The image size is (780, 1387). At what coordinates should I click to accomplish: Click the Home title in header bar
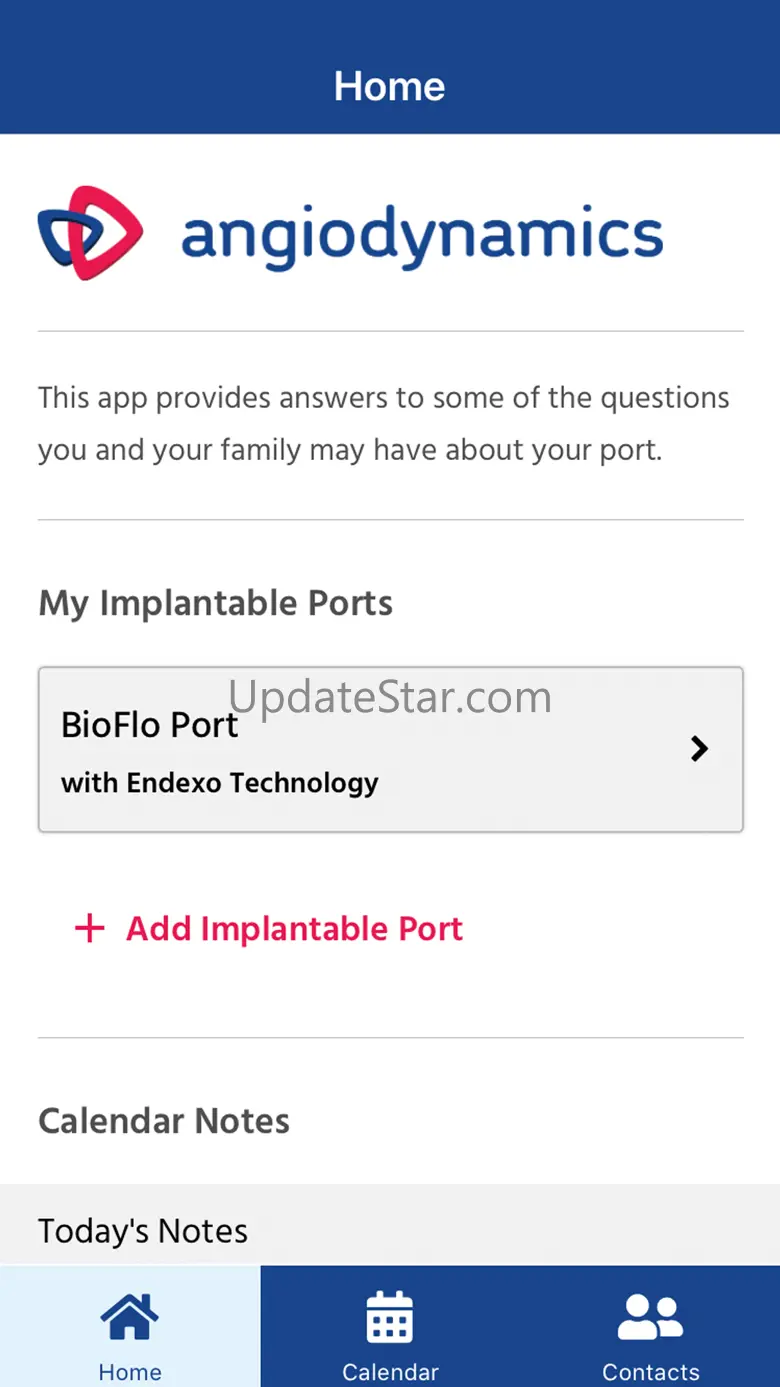coord(390,86)
